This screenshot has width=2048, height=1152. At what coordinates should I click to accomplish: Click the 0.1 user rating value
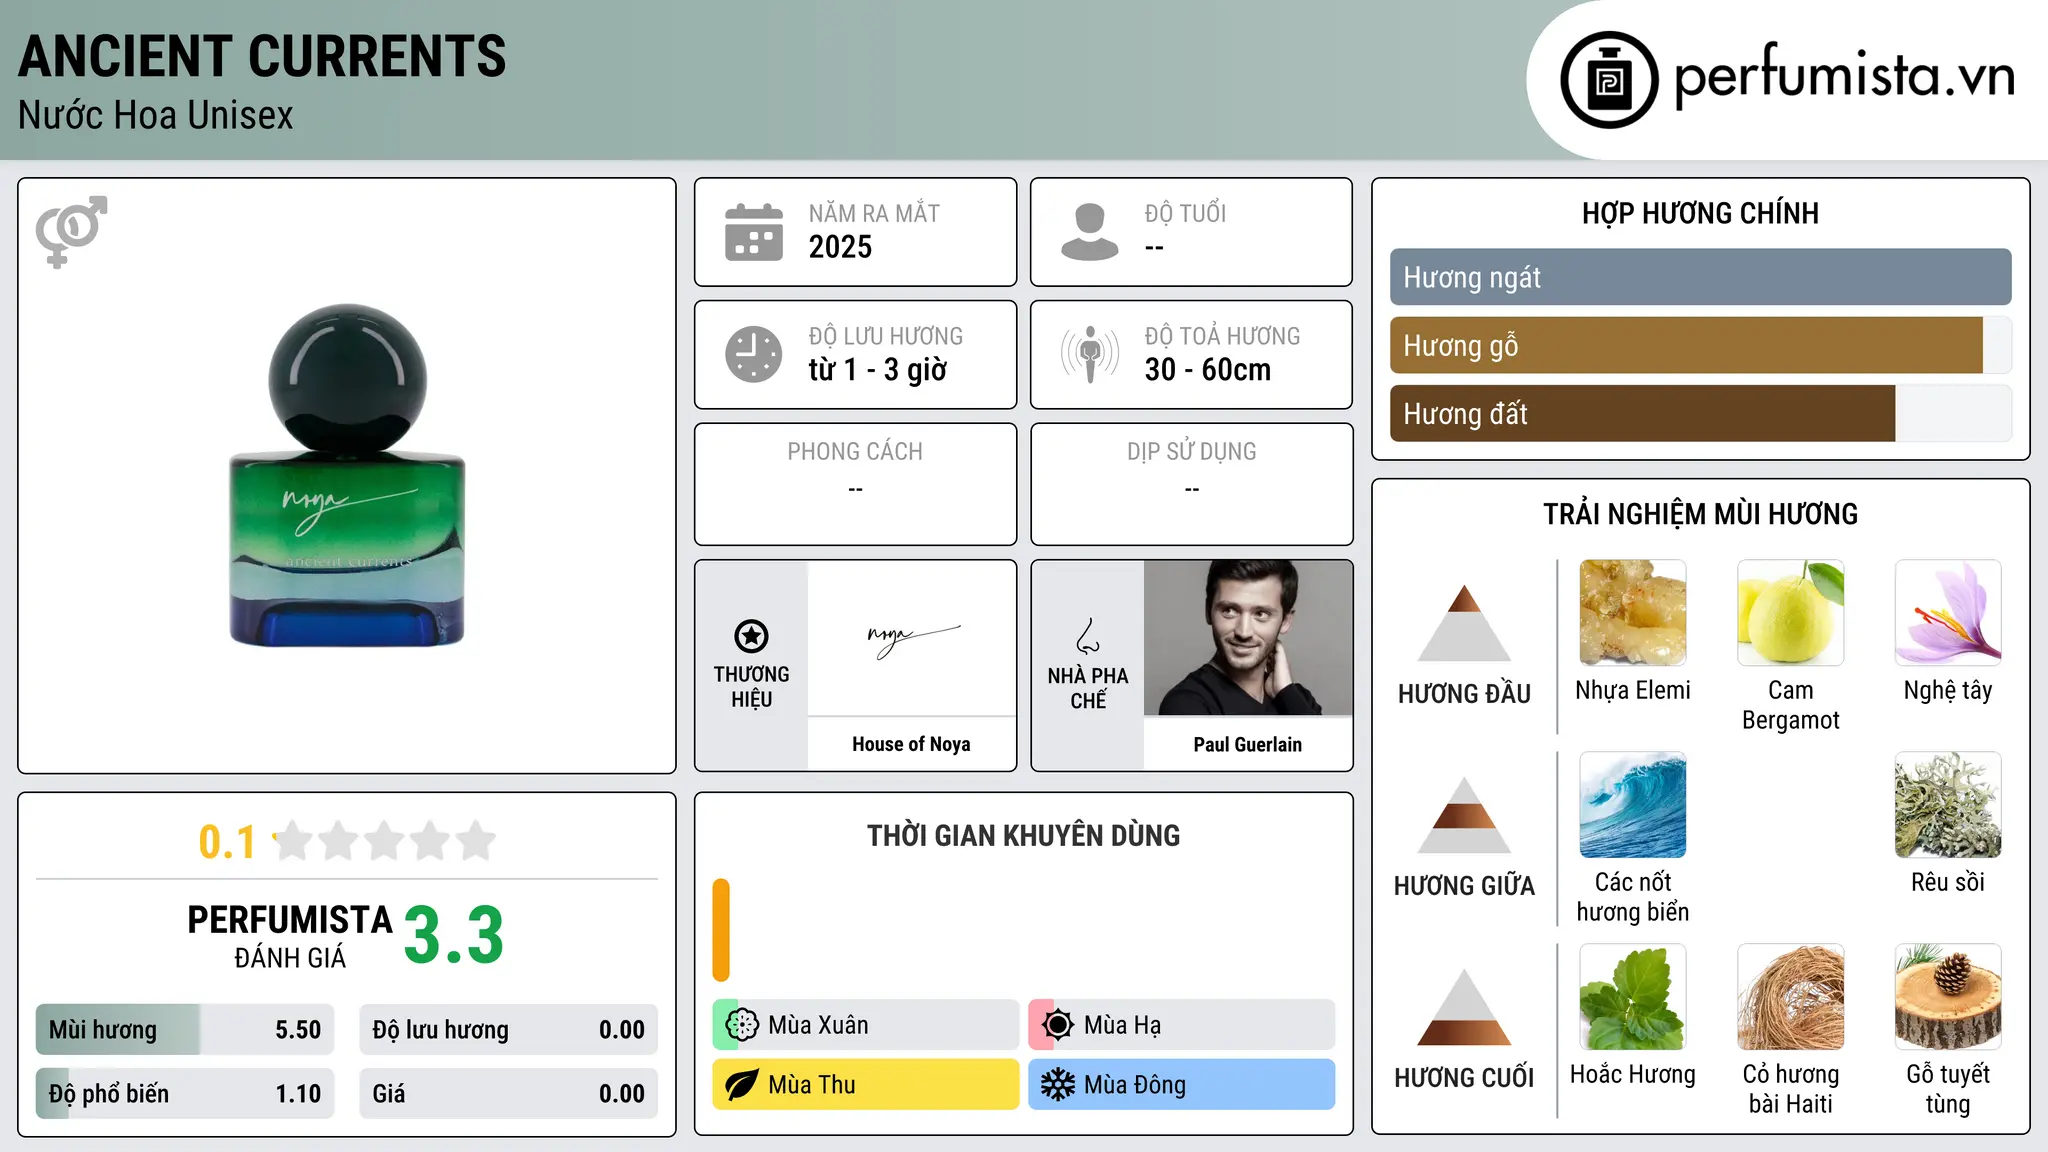[x=227, y=842]
